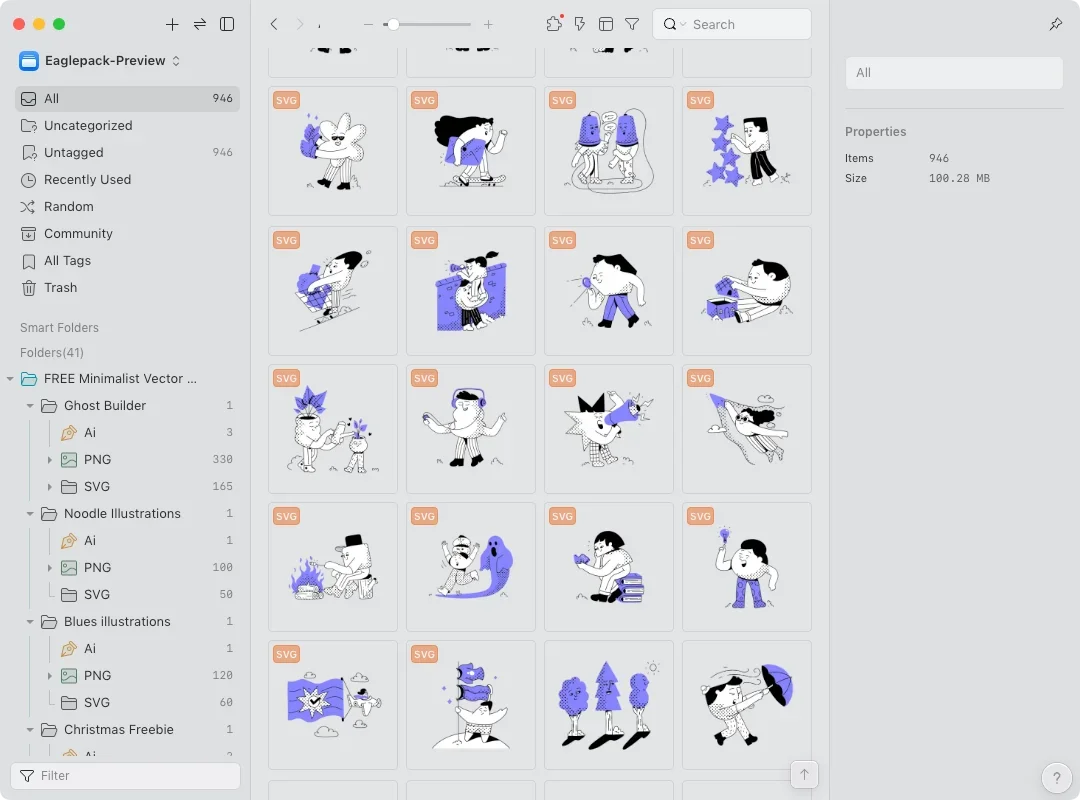Go forward with the right chevron
The image size is (1080, 800).
(300, 24)
